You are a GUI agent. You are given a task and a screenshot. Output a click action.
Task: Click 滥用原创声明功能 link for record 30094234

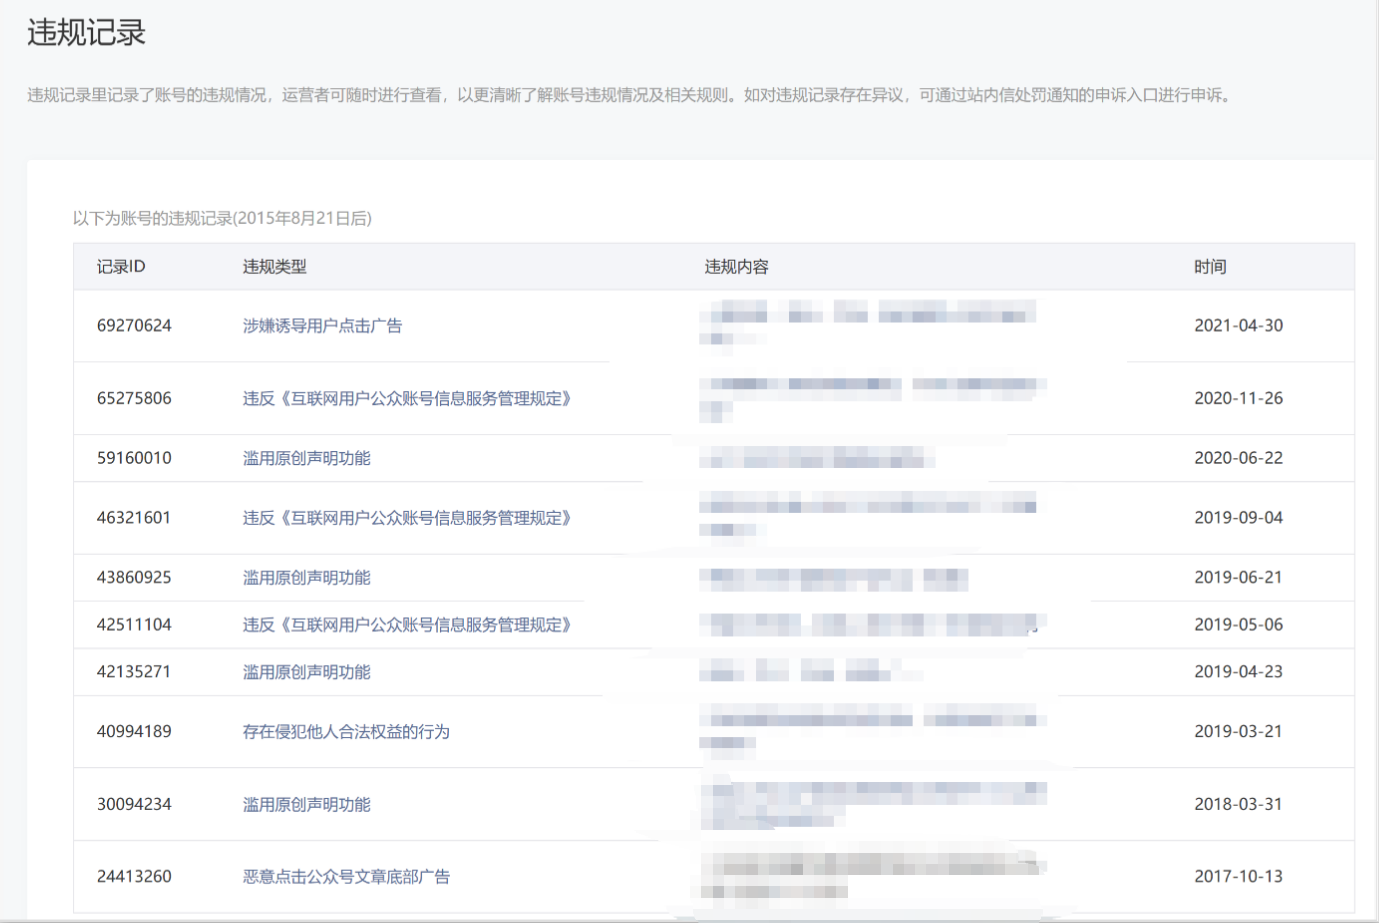(306, 805)
